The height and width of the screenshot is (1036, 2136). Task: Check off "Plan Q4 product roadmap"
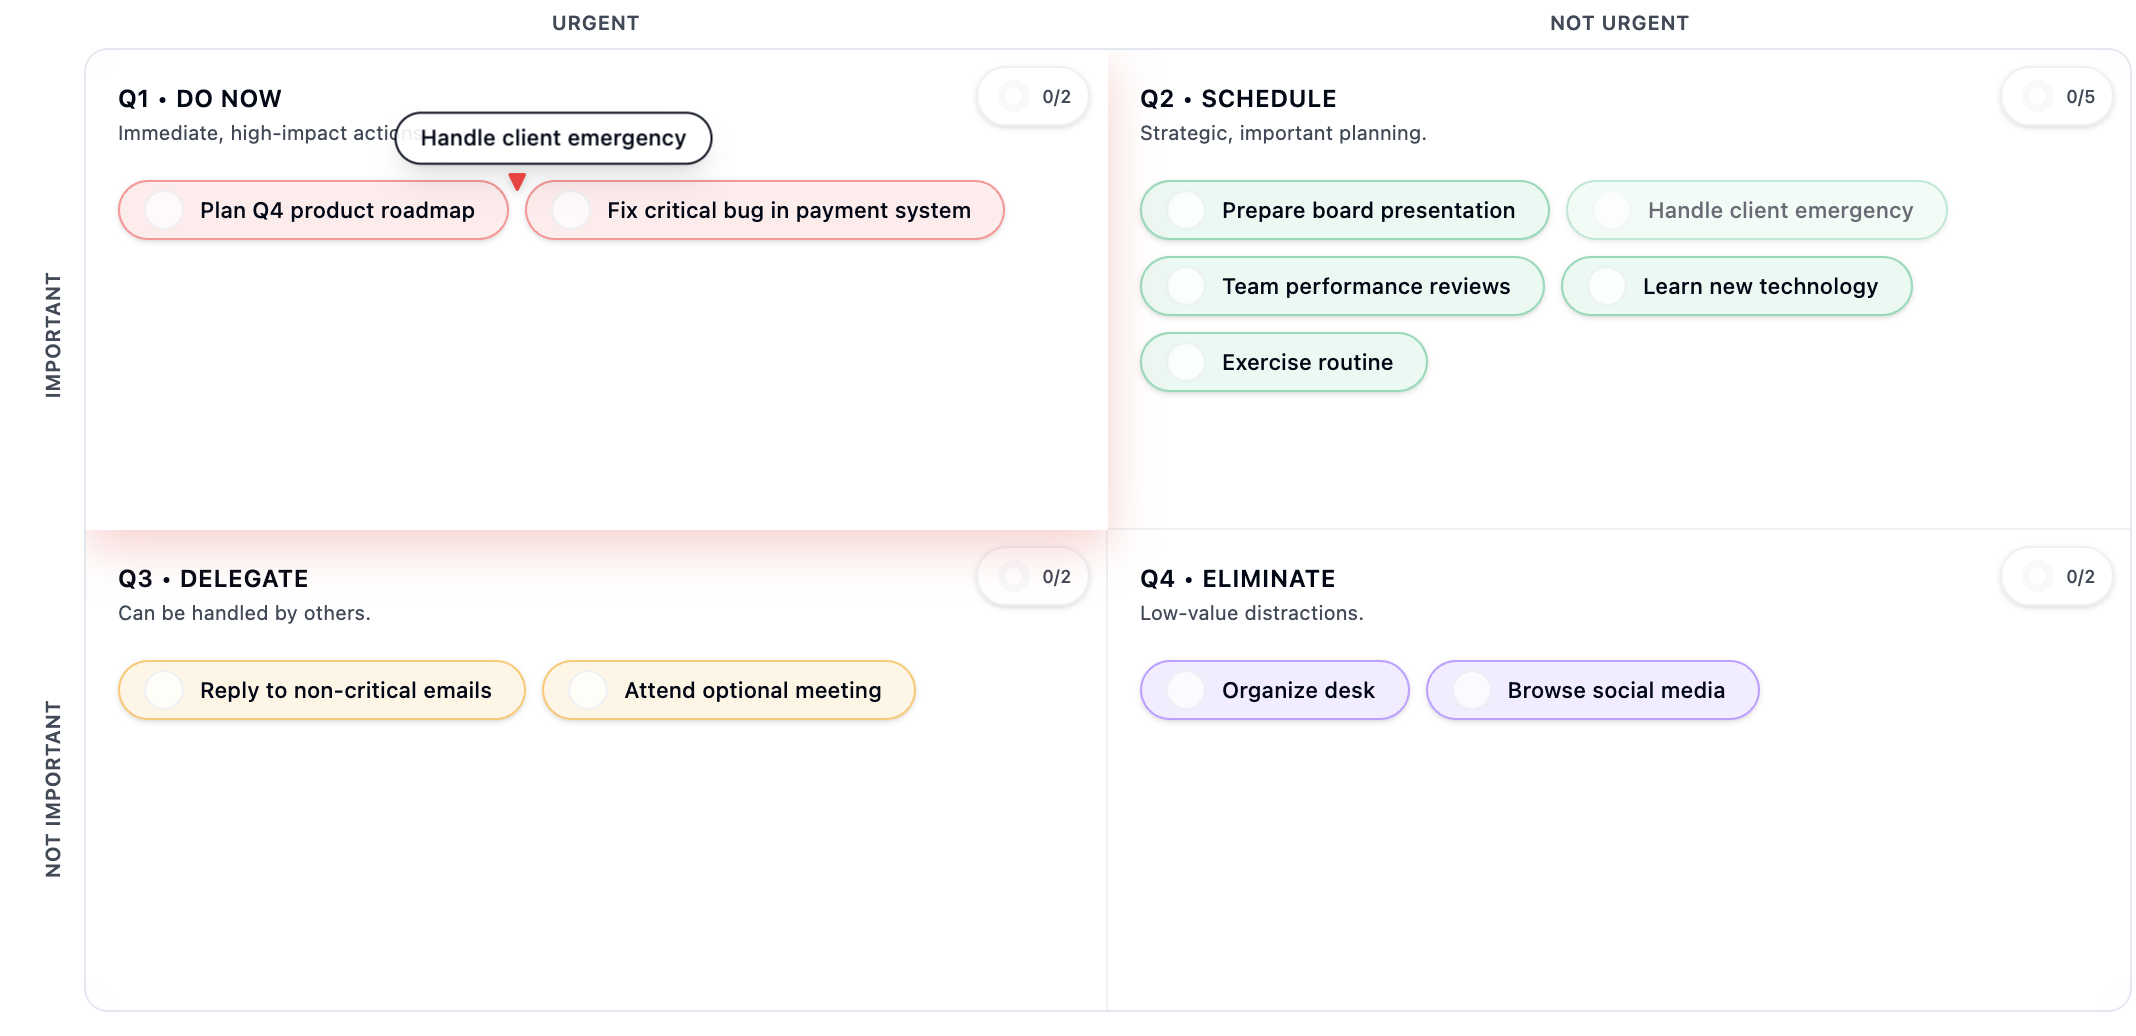point(163,210)
